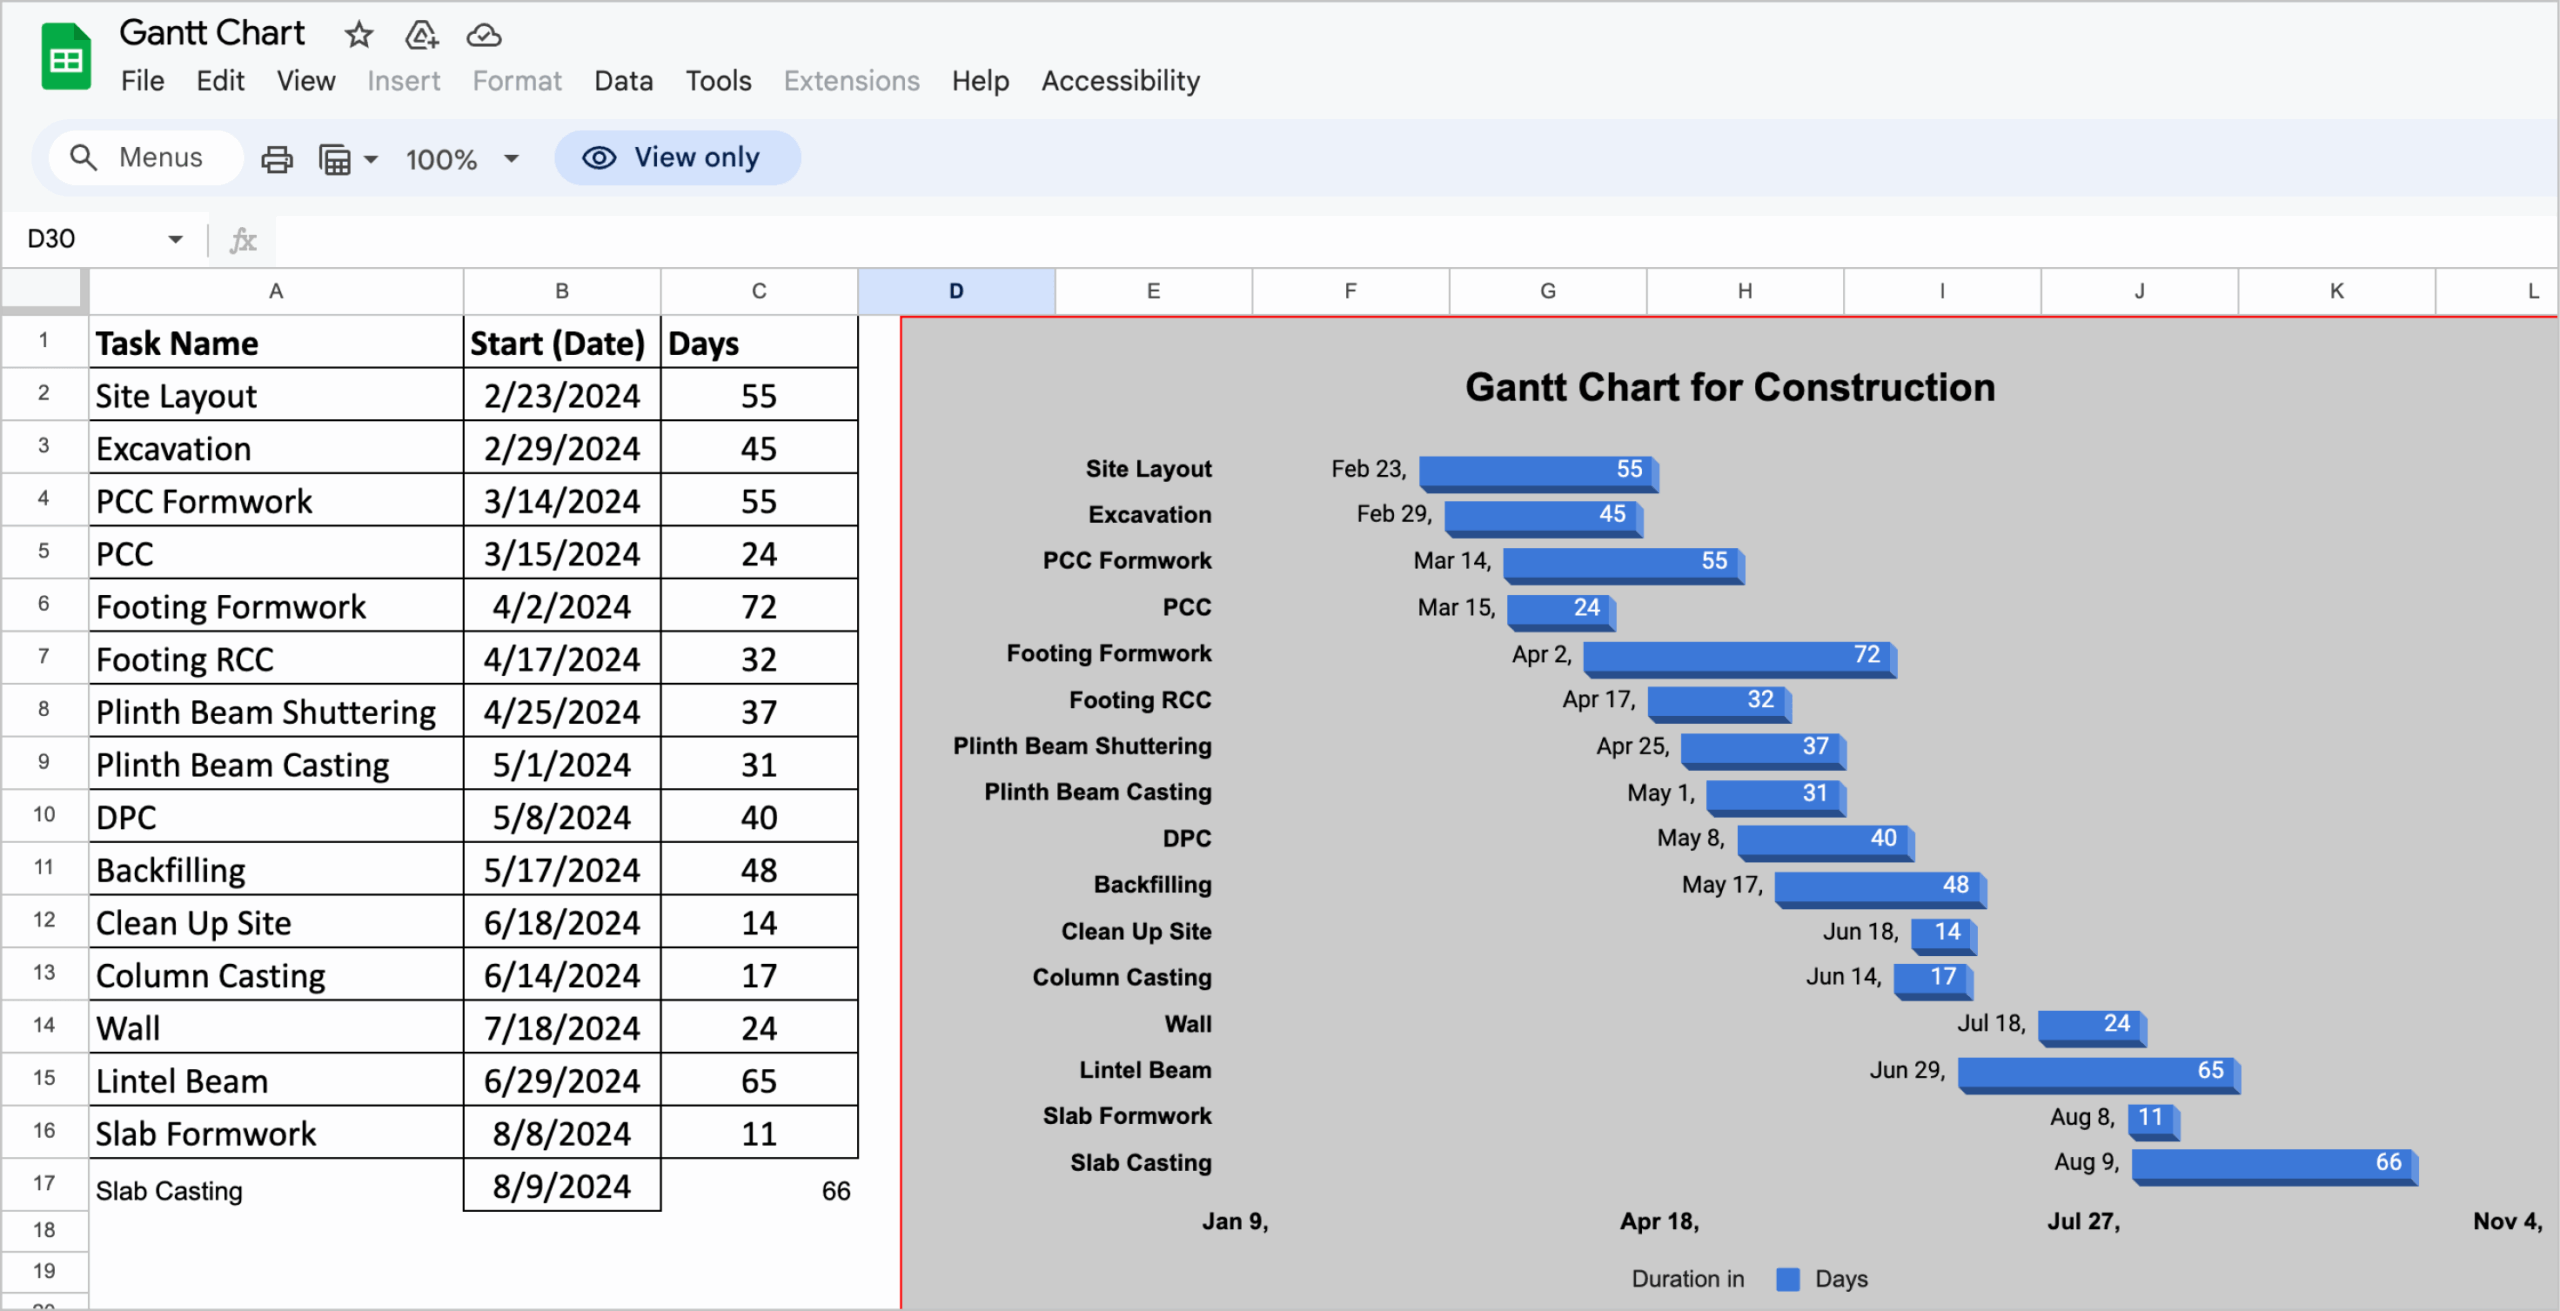The height and width of the screenshot is (1311, 2560).
Task: Select column header D
Action: [x=955, y=291]
